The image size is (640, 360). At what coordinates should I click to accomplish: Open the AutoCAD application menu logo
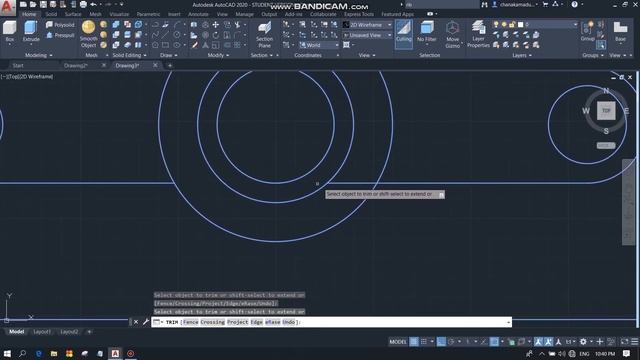point(7,7)
